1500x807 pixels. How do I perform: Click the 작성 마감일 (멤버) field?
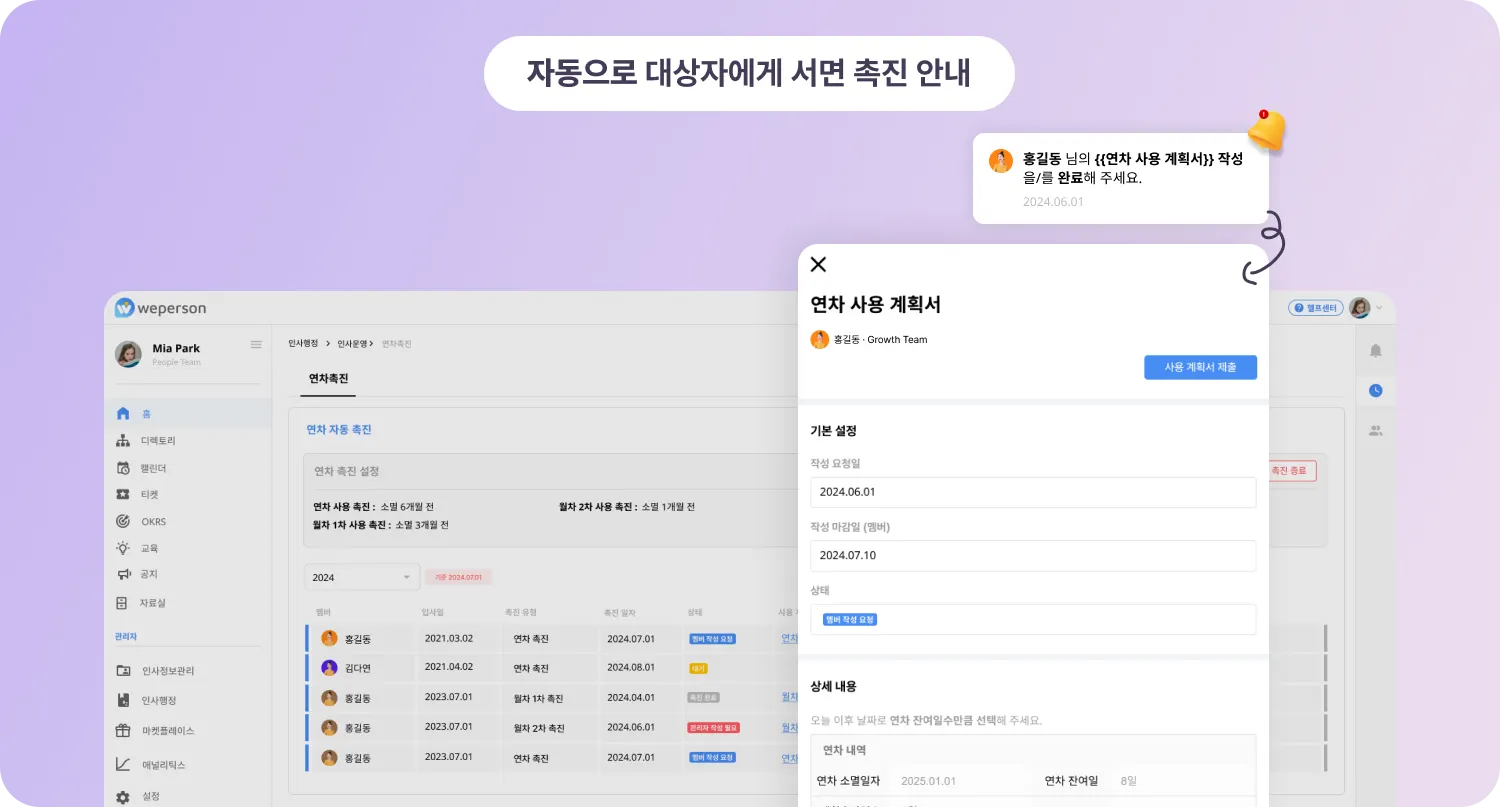click(x=1033, y=555)
